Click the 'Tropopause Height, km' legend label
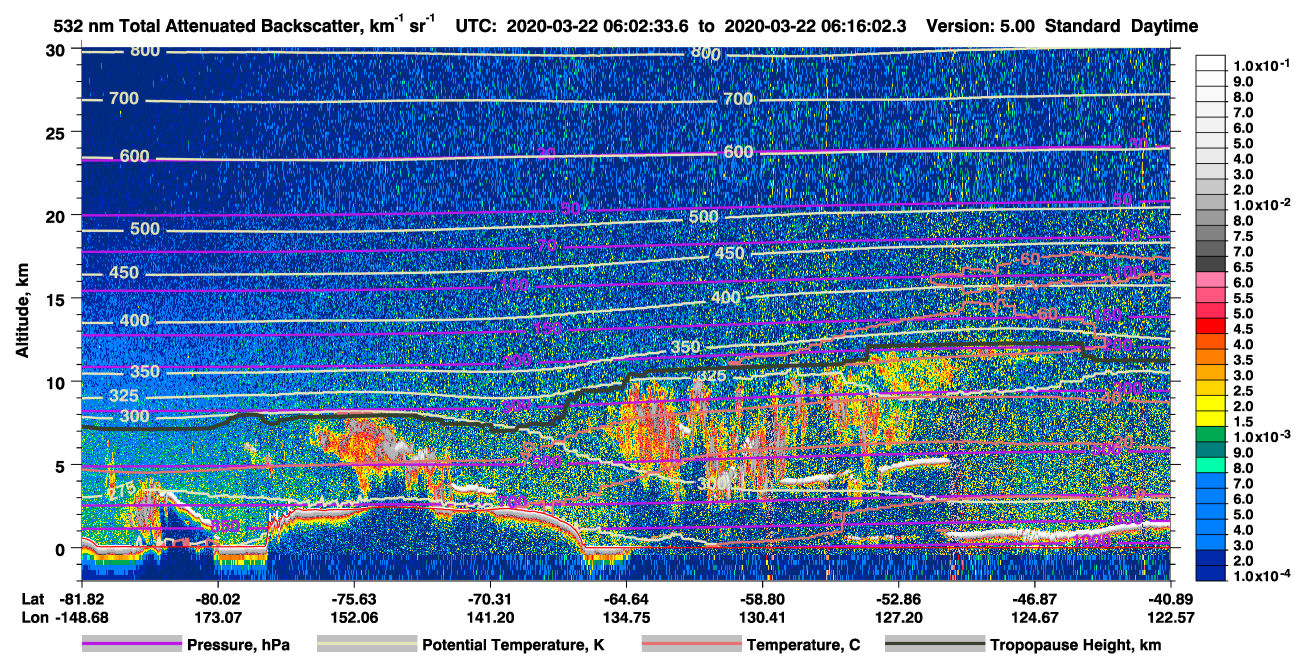 pos(1076,645)
